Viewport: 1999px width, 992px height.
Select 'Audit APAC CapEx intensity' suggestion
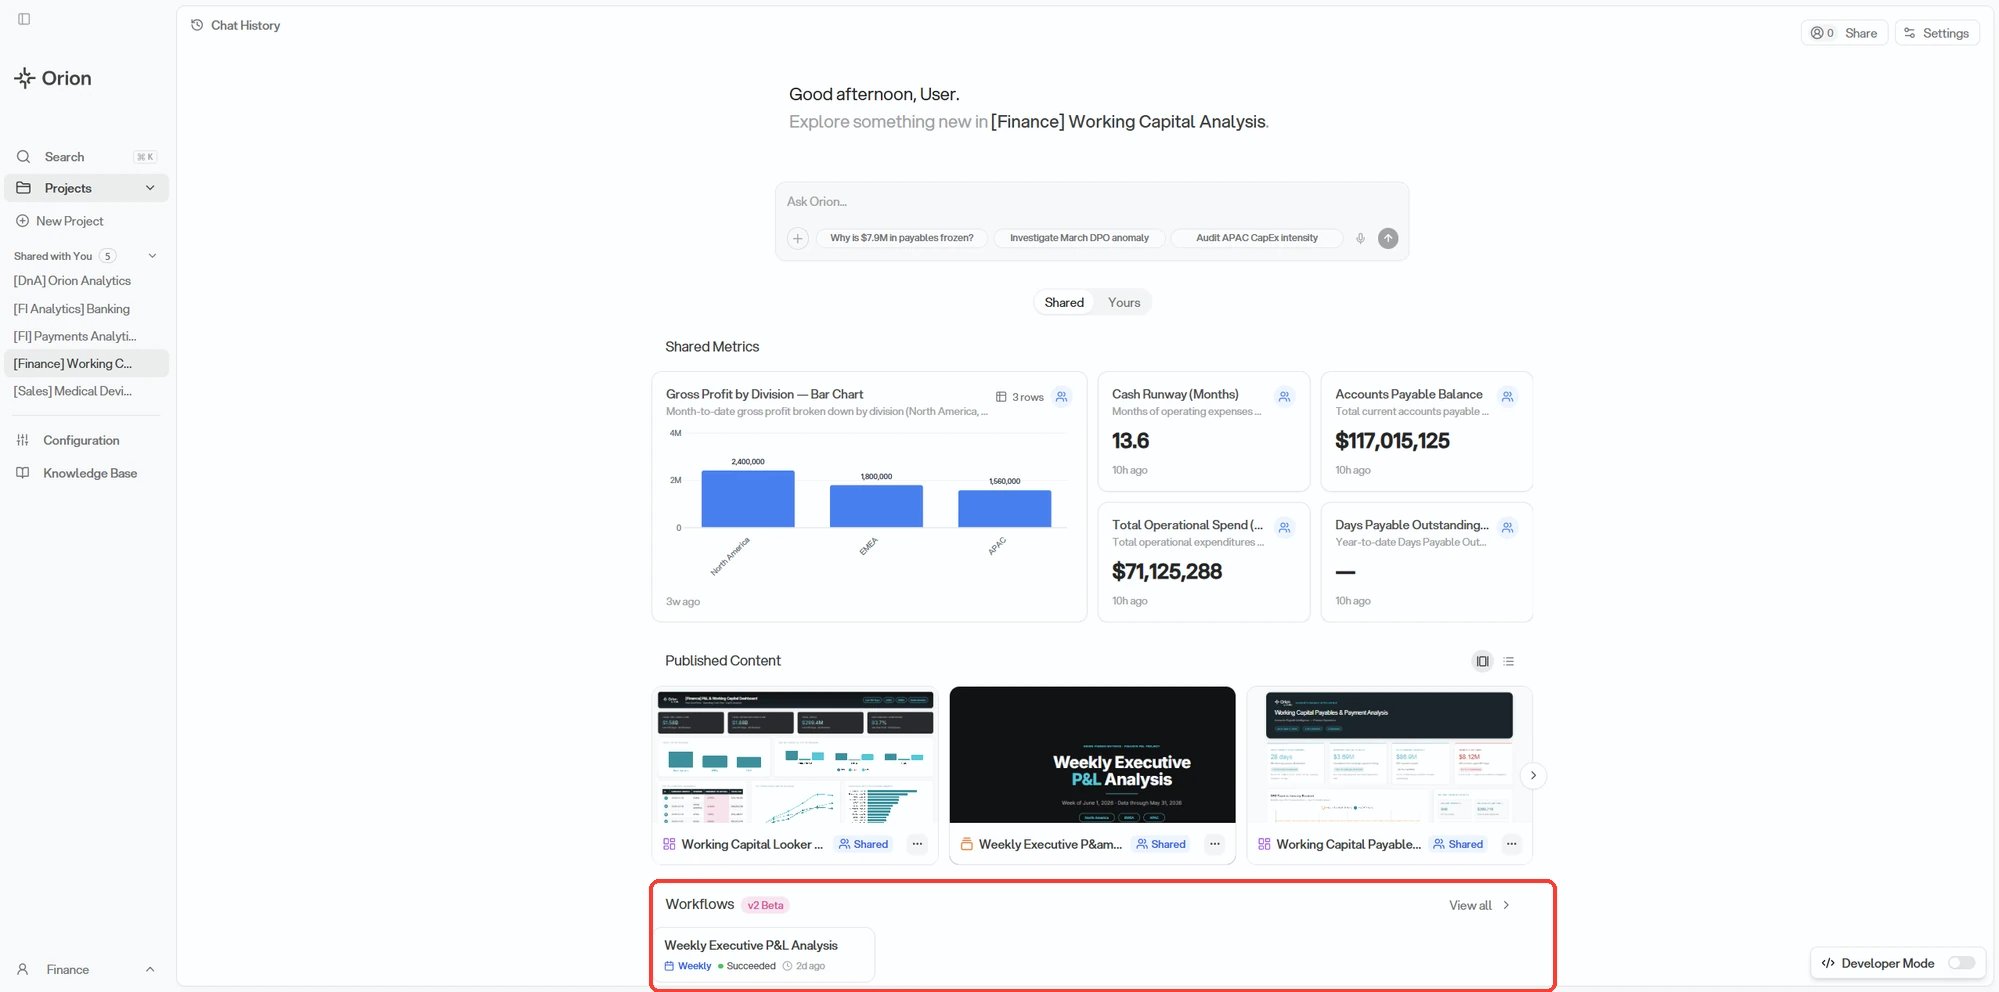point(1256,238)
